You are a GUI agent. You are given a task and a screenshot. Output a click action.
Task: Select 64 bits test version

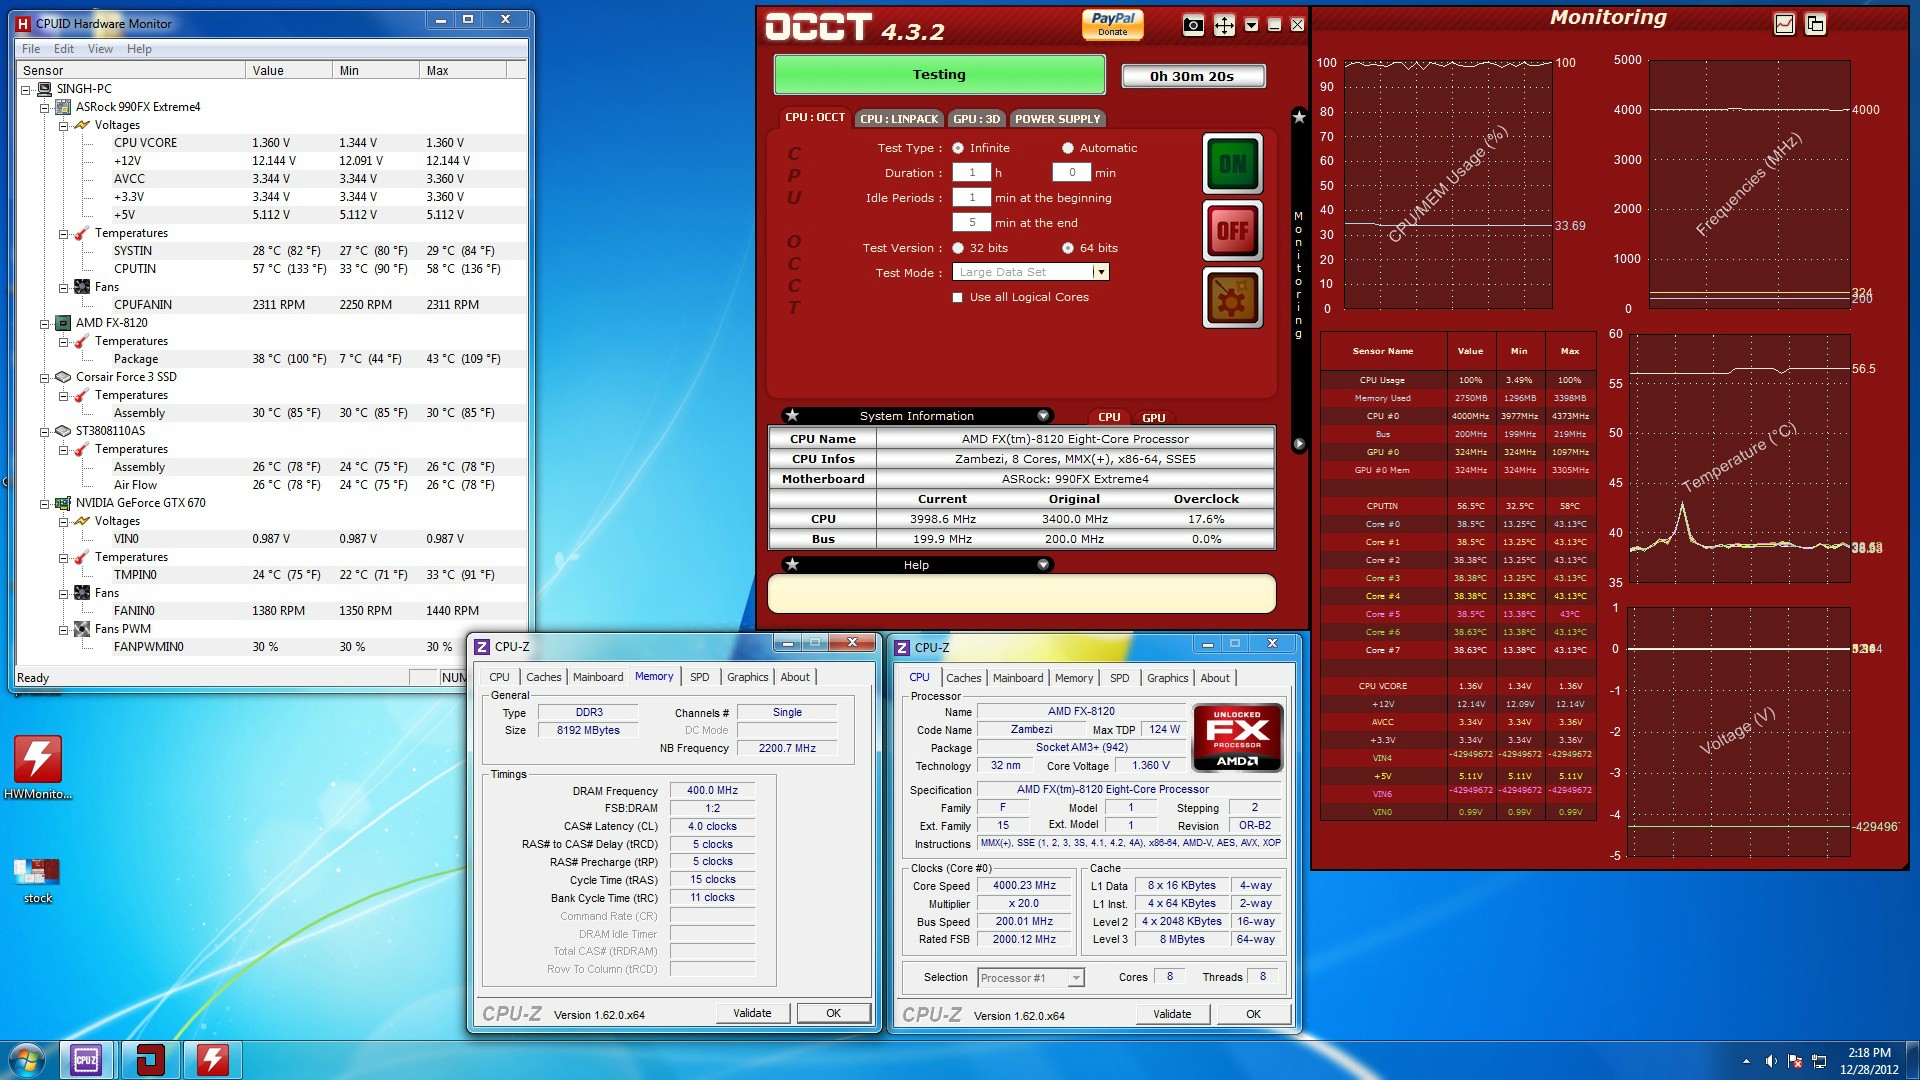pyautogui.click(x=1067, y=248)
